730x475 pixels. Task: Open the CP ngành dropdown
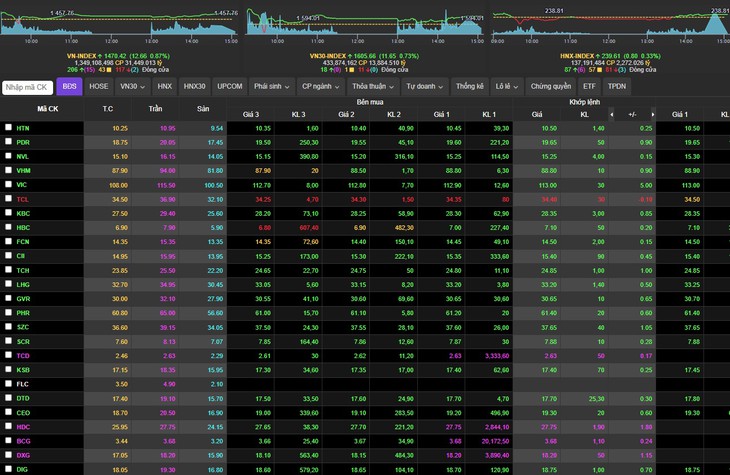320,87
